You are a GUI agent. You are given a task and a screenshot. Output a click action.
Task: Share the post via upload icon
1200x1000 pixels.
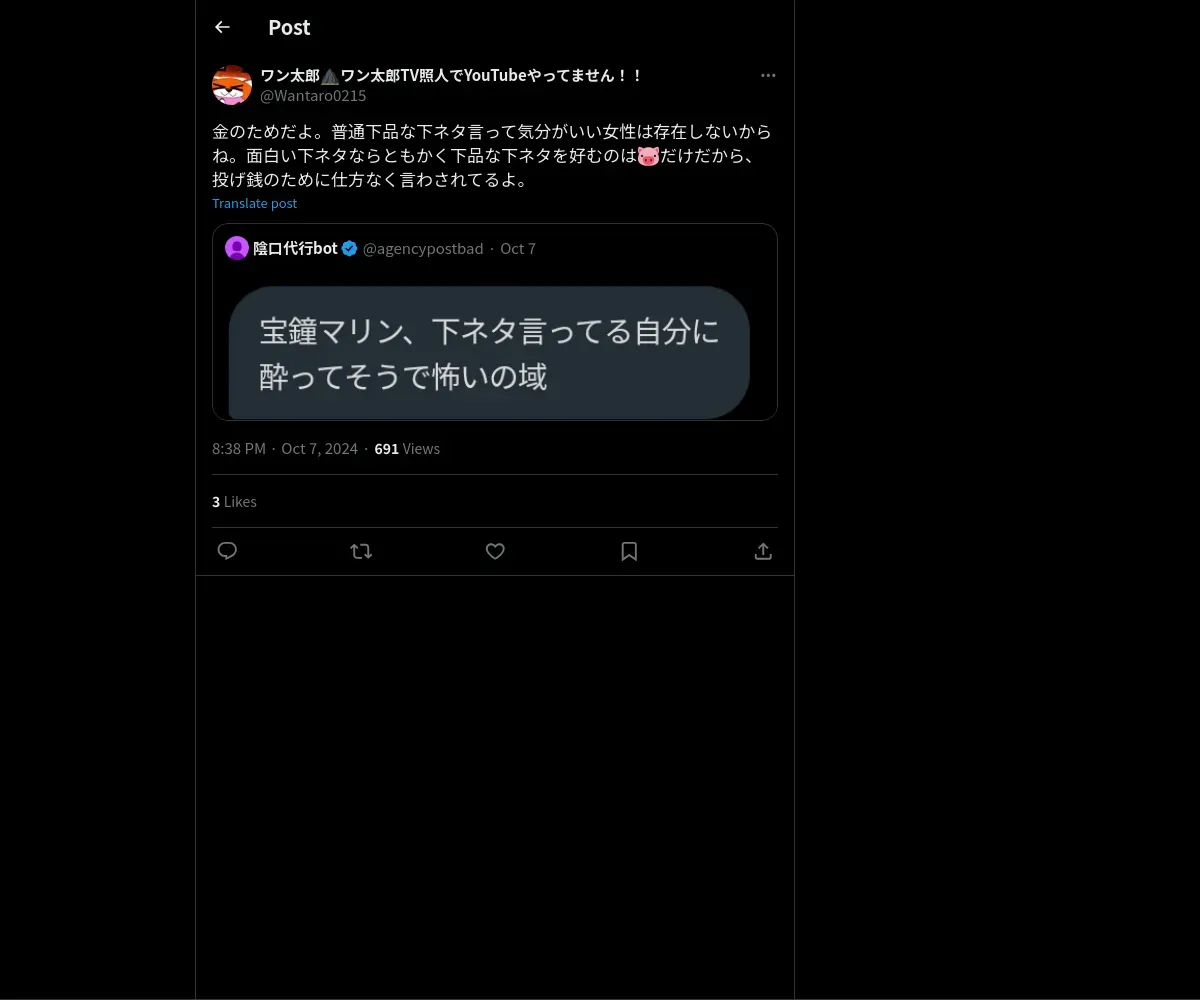pos(763,551)
